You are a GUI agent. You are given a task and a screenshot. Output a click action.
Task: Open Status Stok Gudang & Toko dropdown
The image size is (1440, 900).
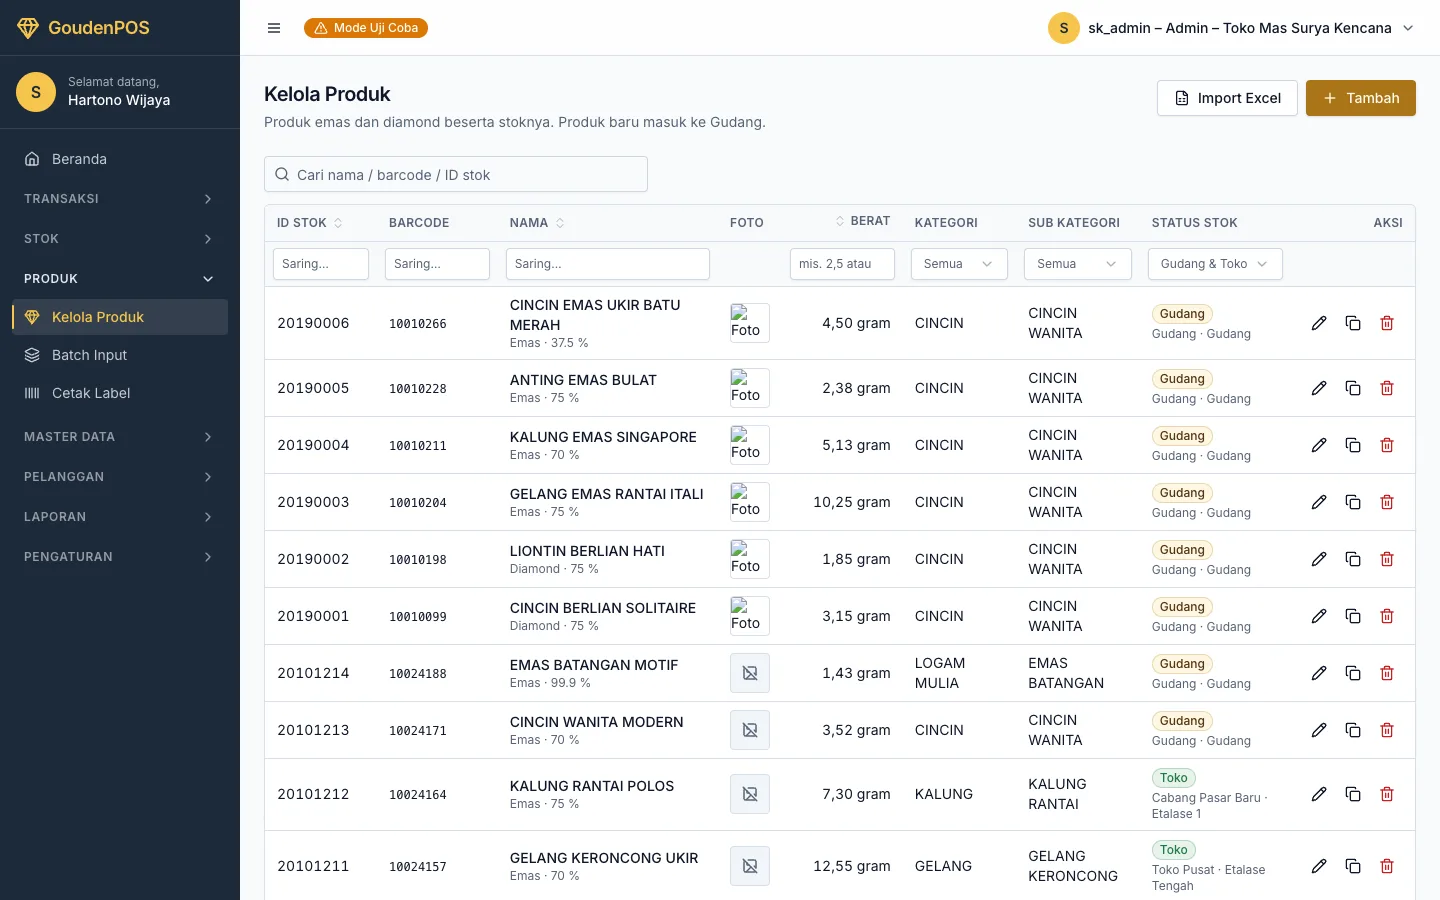click(1215, 264)
